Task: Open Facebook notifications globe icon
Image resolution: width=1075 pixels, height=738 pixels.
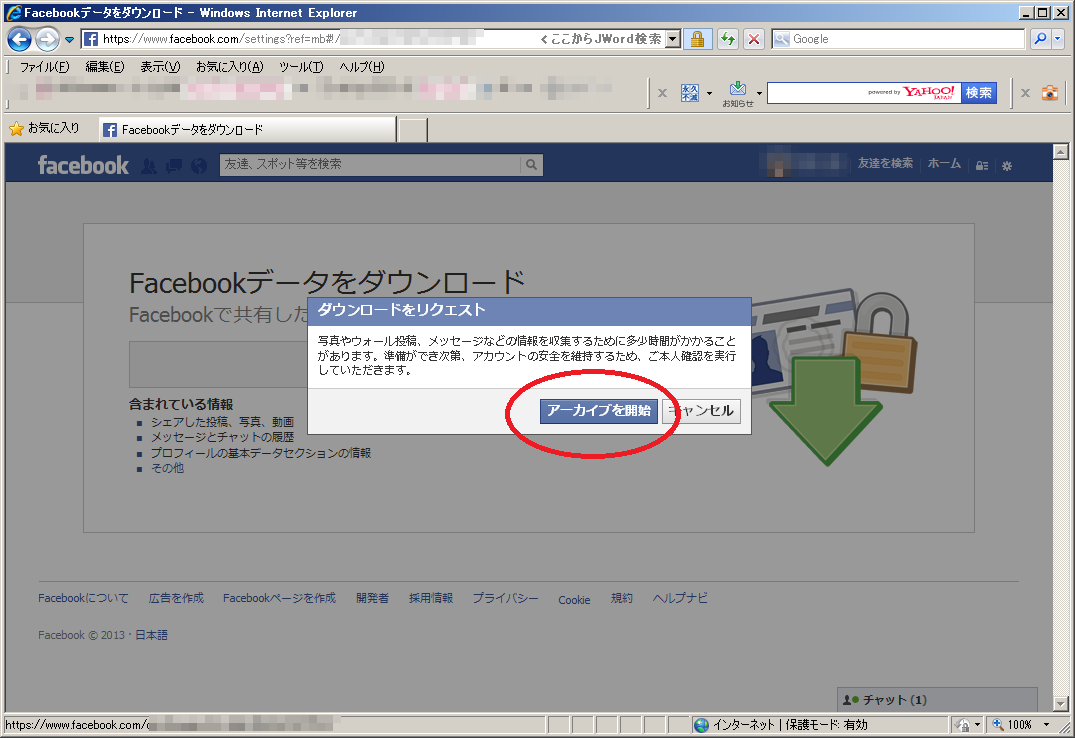Action: click(x=199, y=165)
